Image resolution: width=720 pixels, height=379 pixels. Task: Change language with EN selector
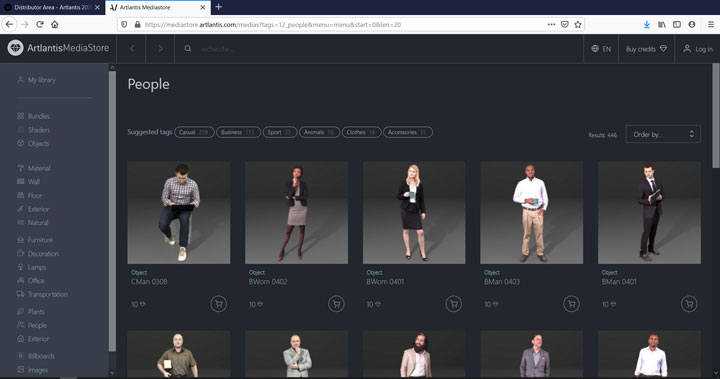(x=601, y=49)
